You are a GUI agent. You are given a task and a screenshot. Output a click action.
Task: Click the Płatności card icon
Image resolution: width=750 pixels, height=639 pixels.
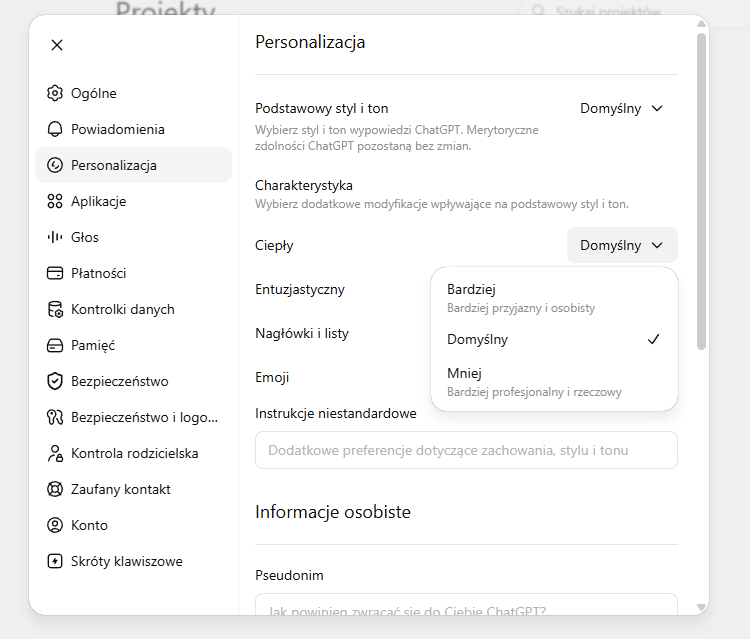tap(55, 273)
